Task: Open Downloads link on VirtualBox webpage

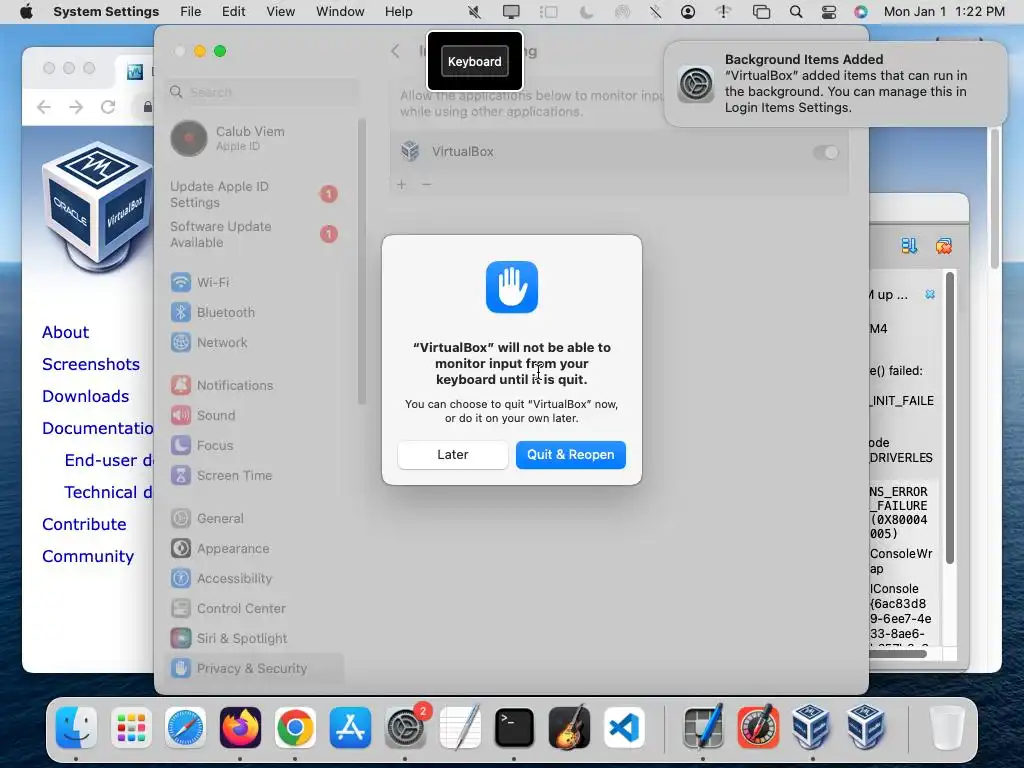Action: pos(86,396)
